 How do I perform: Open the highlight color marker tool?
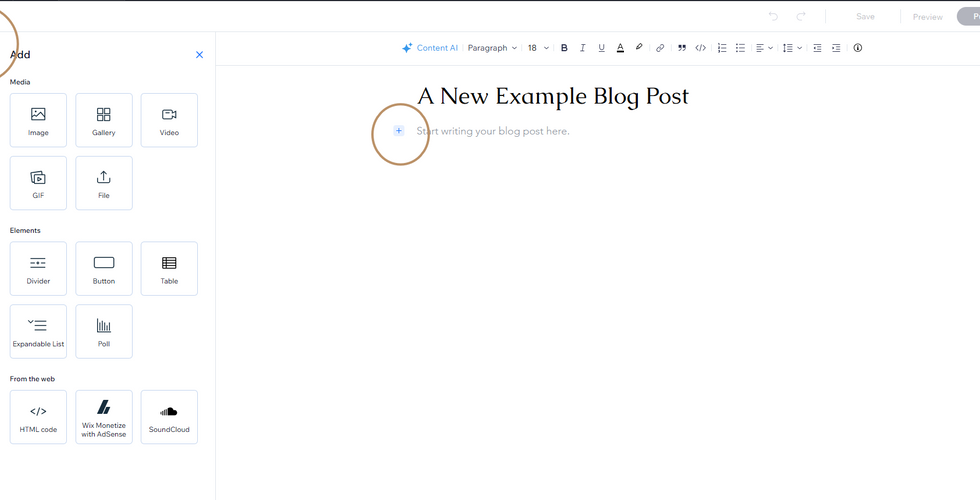tap(639, 48)
